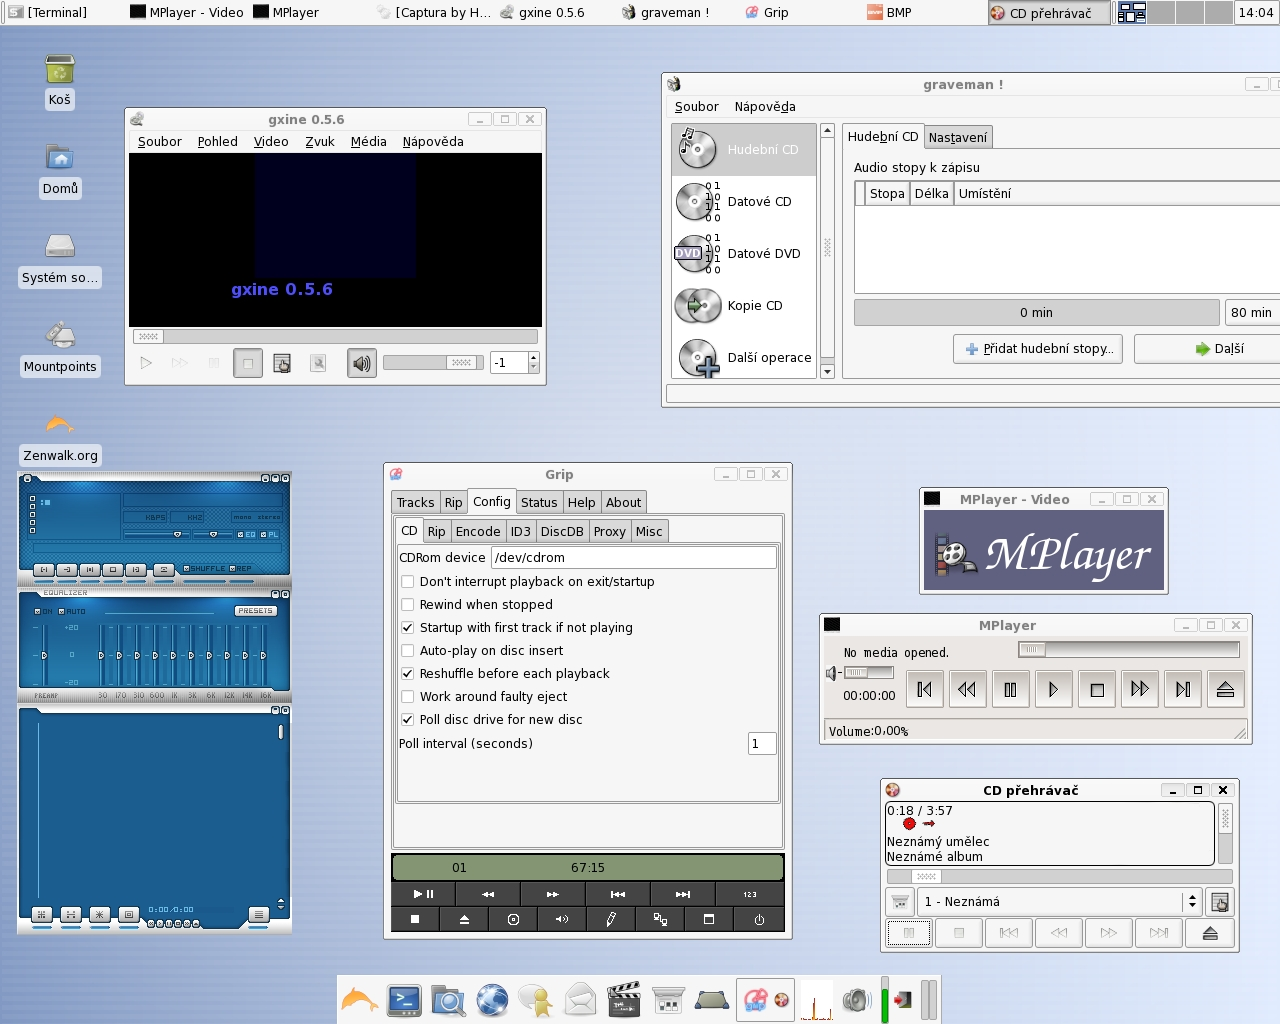Select graveman in the top taskbar

(x=666, y=12)
